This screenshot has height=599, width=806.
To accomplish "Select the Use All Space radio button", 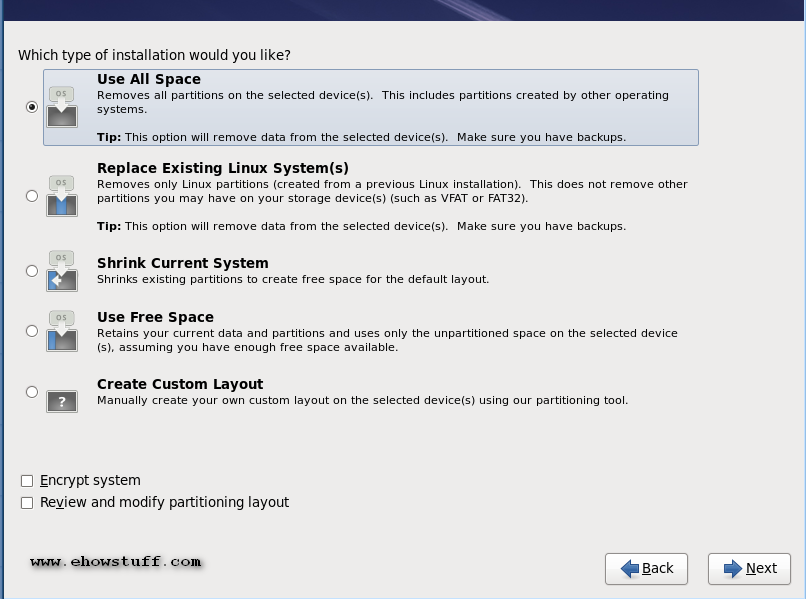I will [32, 107].
